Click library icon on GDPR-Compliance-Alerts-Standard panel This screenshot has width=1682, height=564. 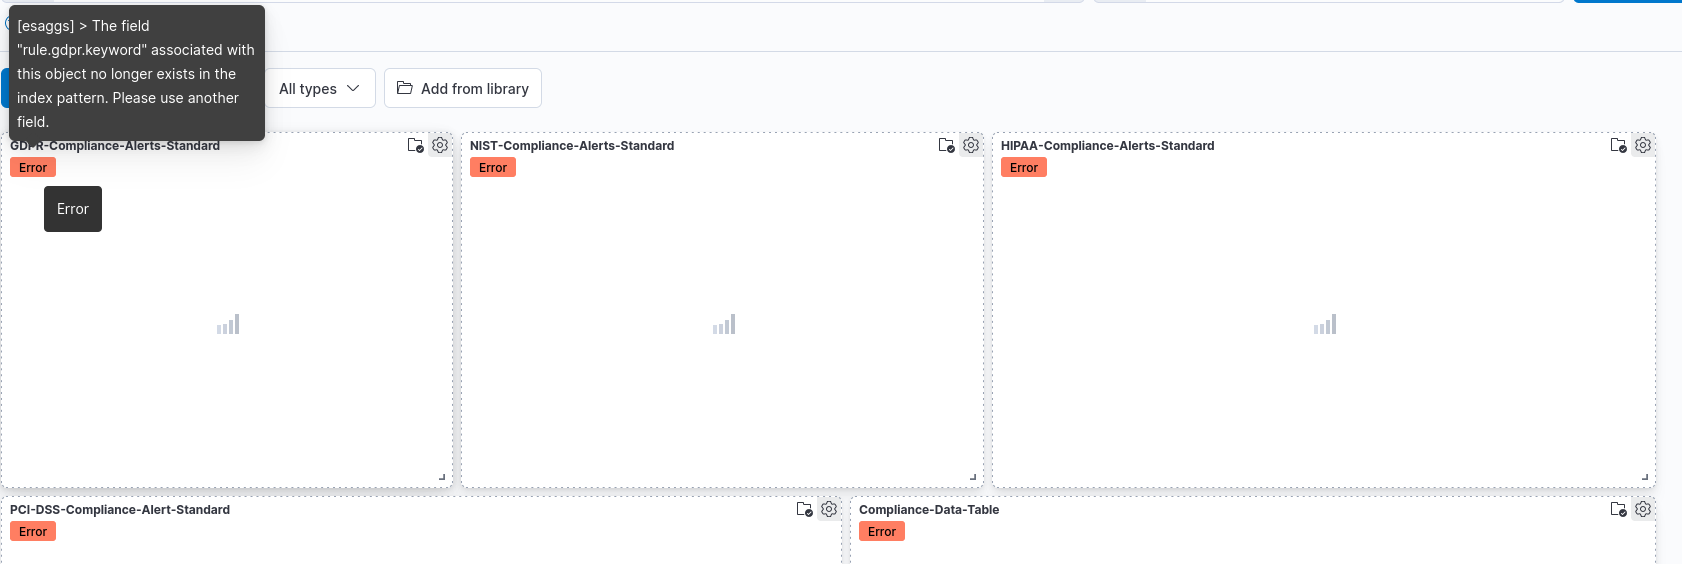click(416, 145)
